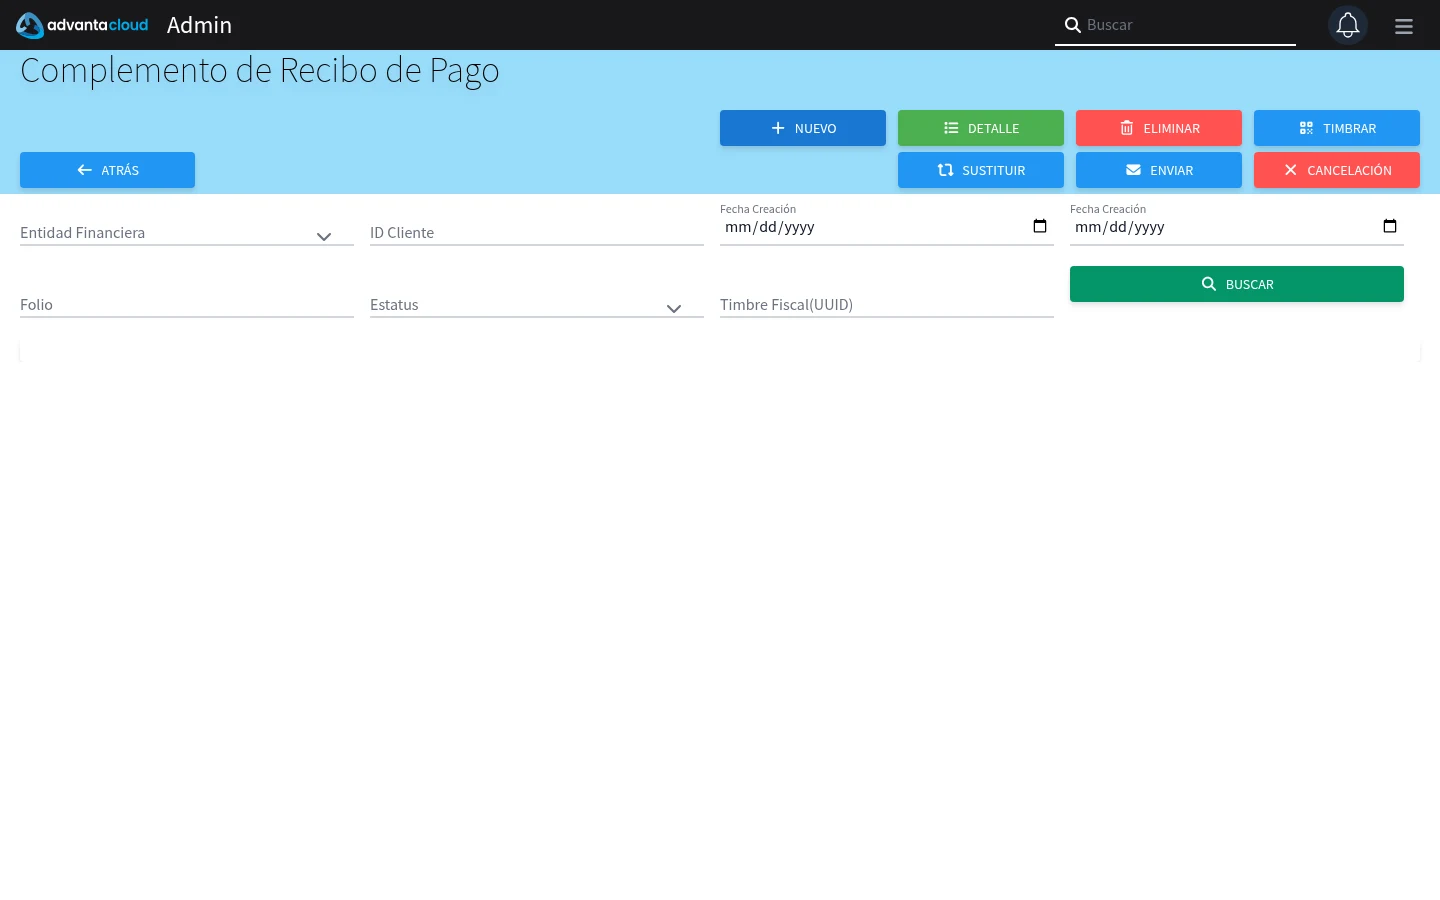Expand the Entidad Financiera dropdown
The image size is (1440, 900).
pyautogui.click(x=187, y=233)
